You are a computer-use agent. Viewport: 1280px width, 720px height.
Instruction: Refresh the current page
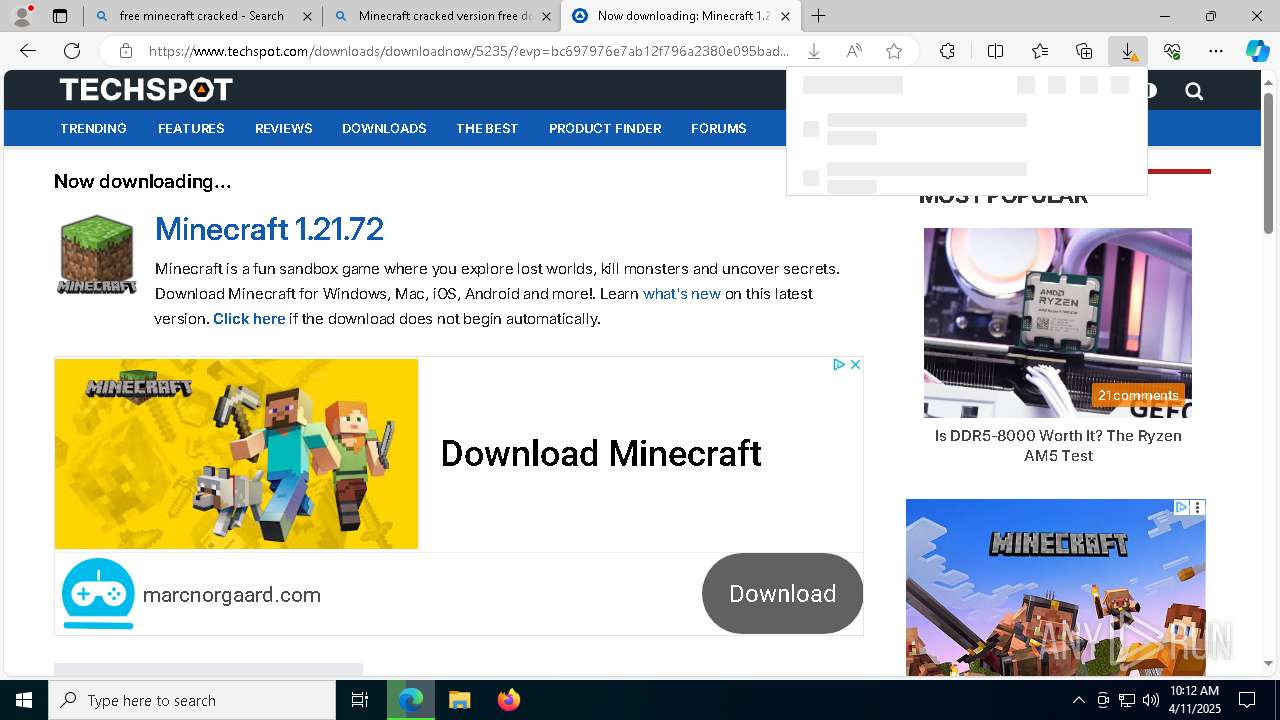pyautogui.click(x=72, y=51)
